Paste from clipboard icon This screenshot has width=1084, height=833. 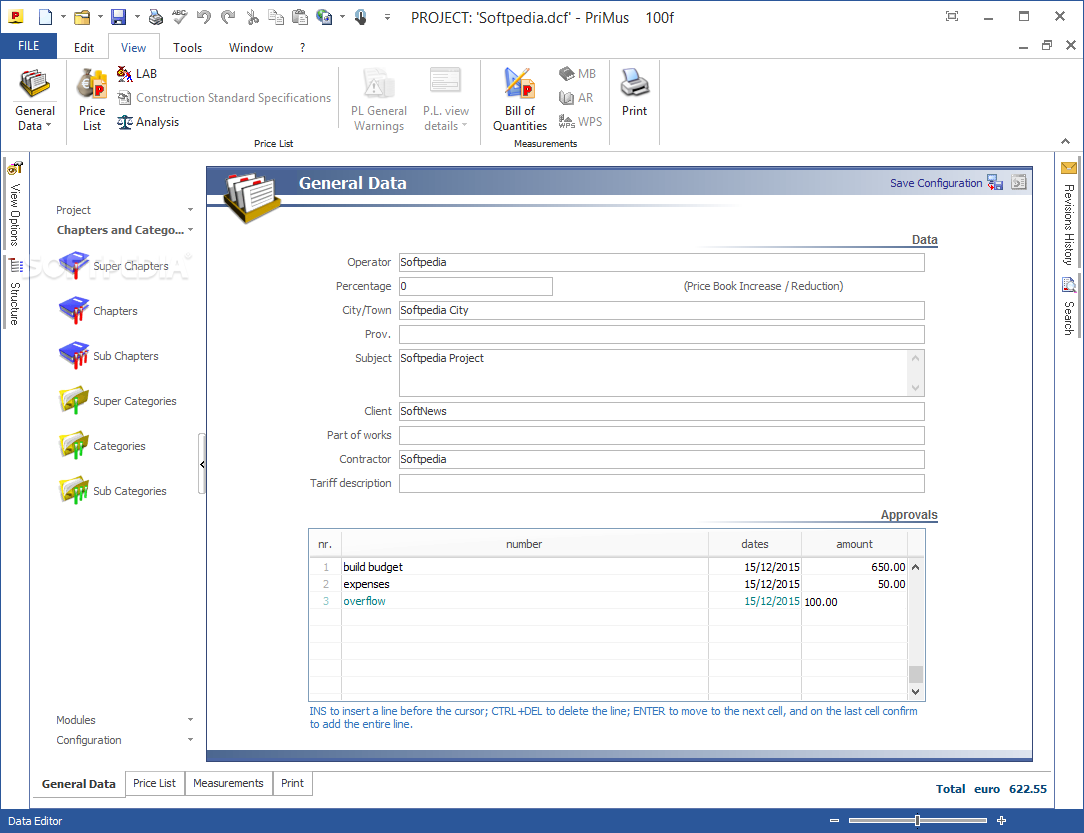point(299,17)
